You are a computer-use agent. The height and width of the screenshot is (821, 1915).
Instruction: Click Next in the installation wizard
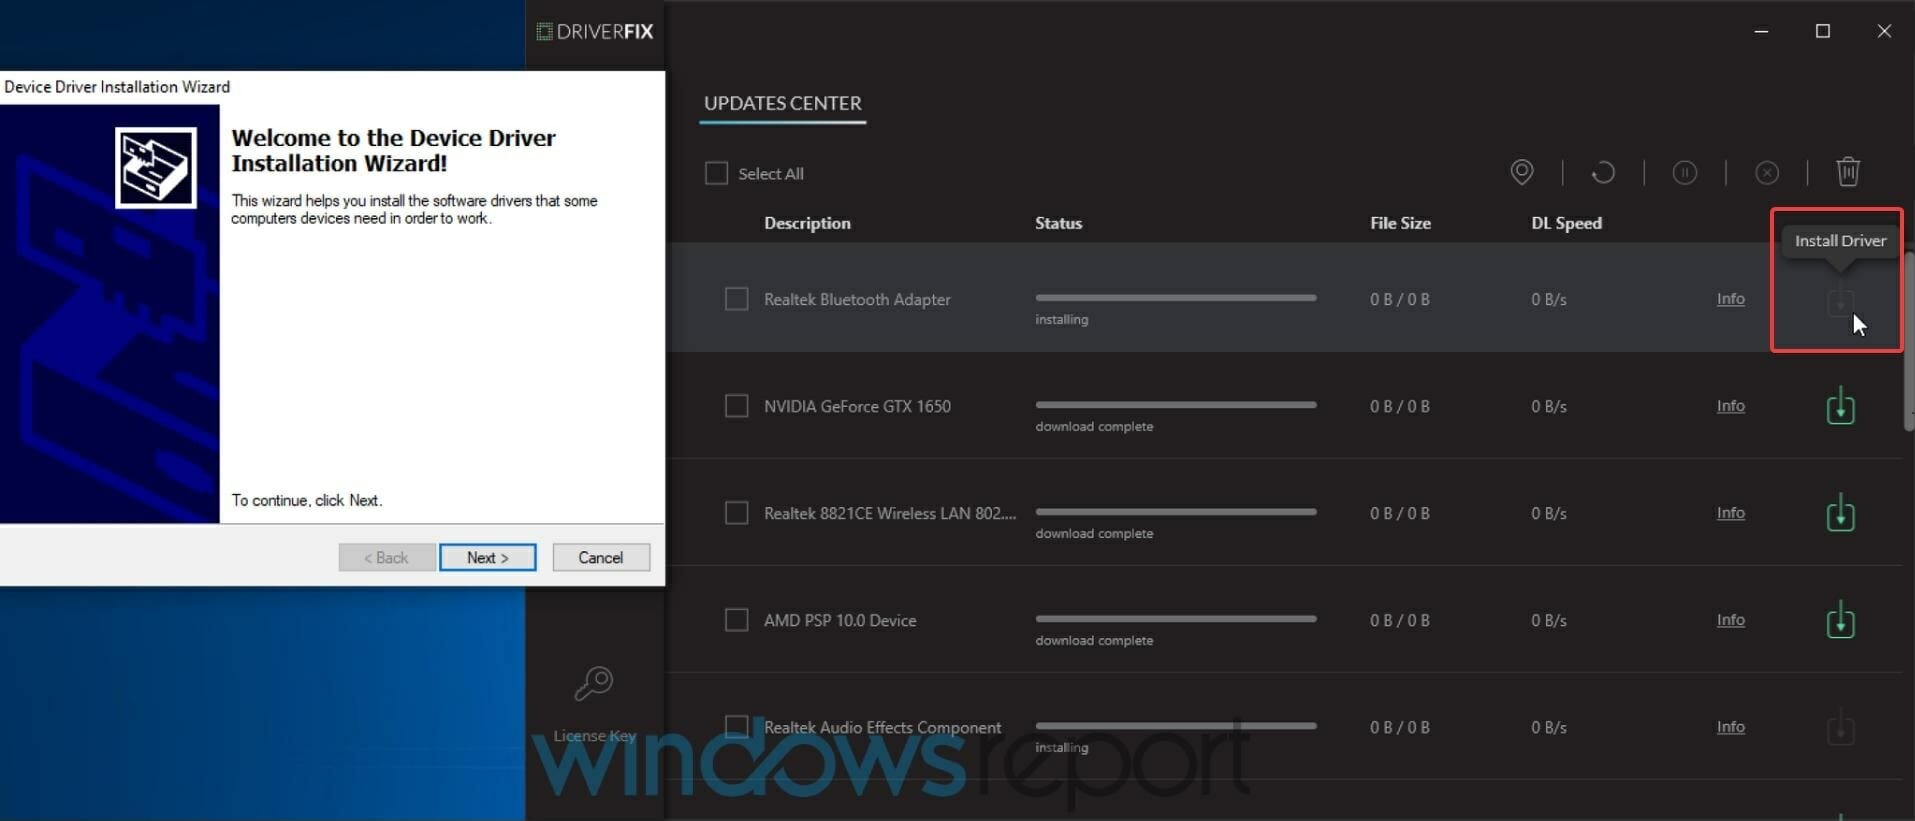point(487,557)
